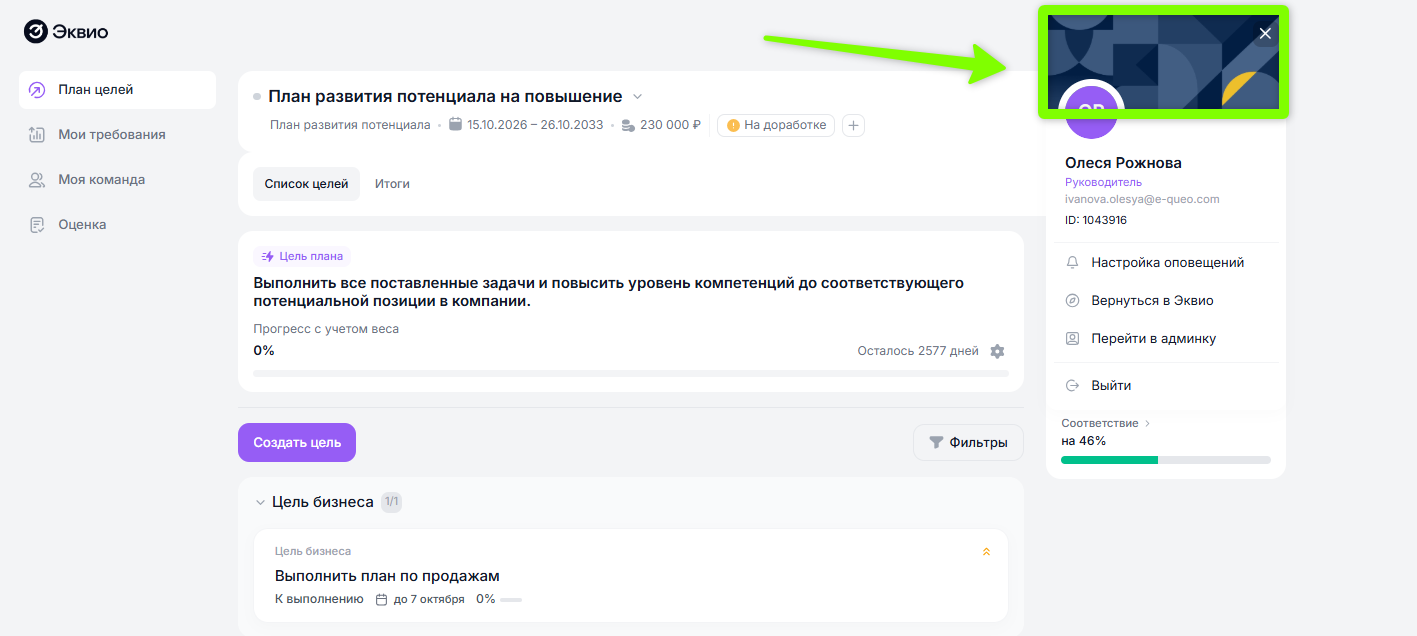
Task: Collapse the Цель бизнеса group
Action: pos(260,502)
